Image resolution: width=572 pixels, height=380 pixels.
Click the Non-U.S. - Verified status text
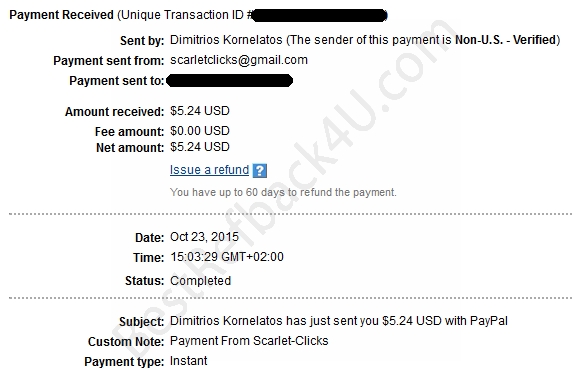[506, 40]
